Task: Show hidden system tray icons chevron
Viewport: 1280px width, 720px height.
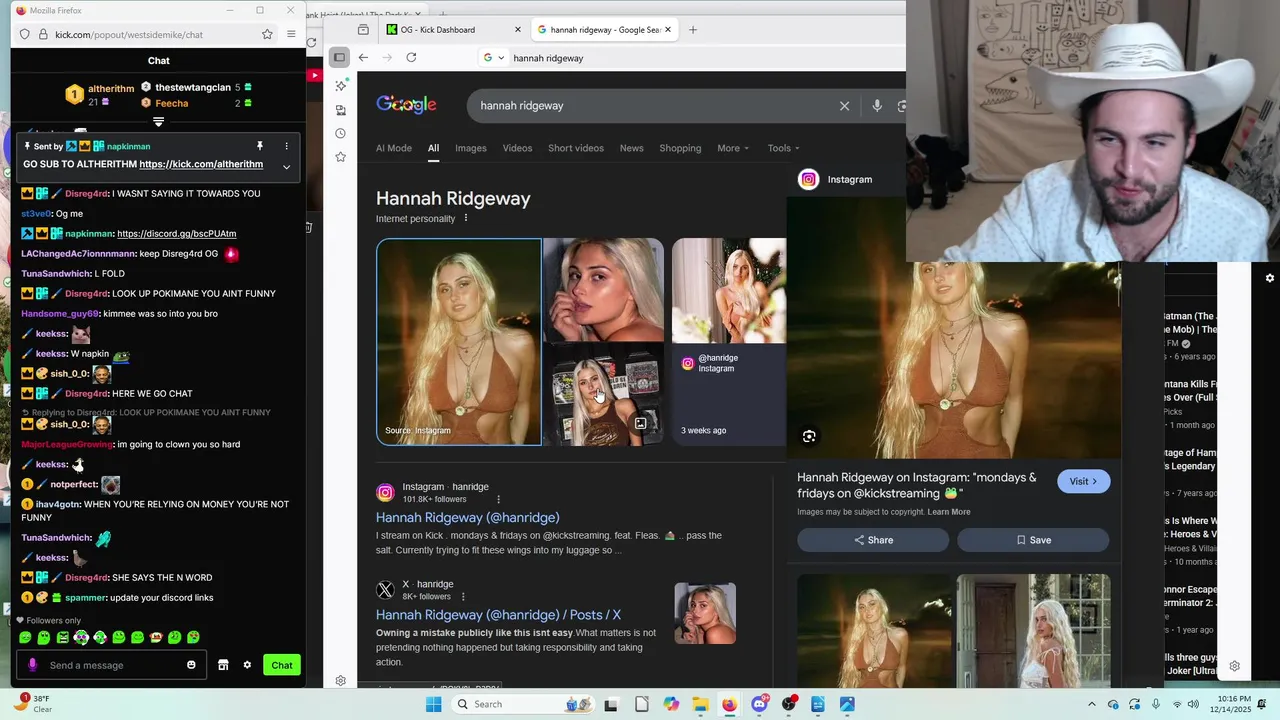Action: pos(1091,704)
